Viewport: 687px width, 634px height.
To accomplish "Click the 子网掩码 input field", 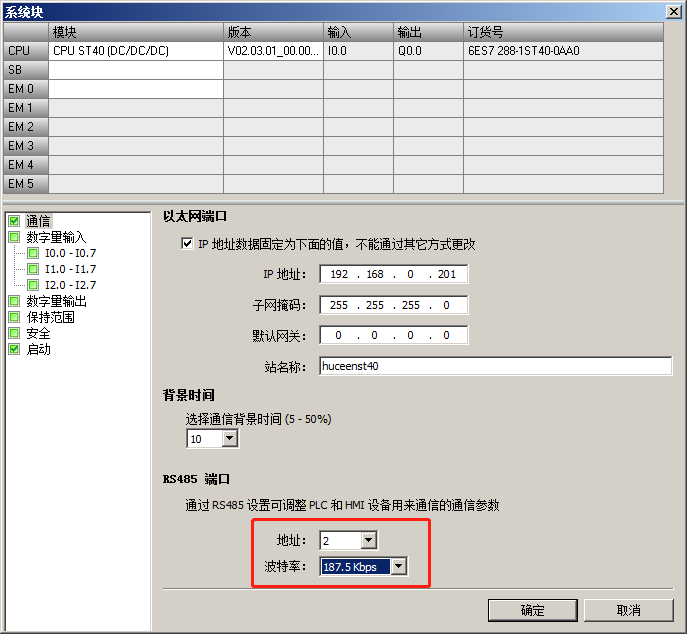I will point(393,305).
